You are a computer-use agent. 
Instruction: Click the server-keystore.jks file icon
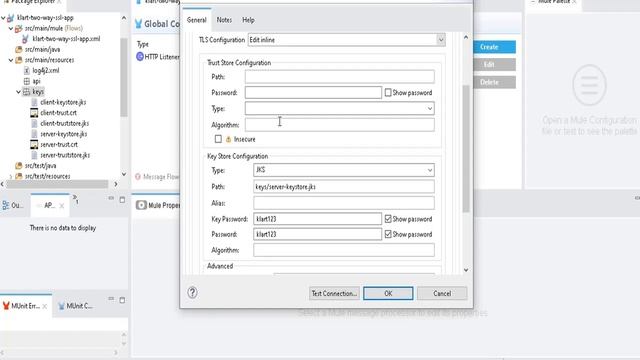[x=34, y=134]
